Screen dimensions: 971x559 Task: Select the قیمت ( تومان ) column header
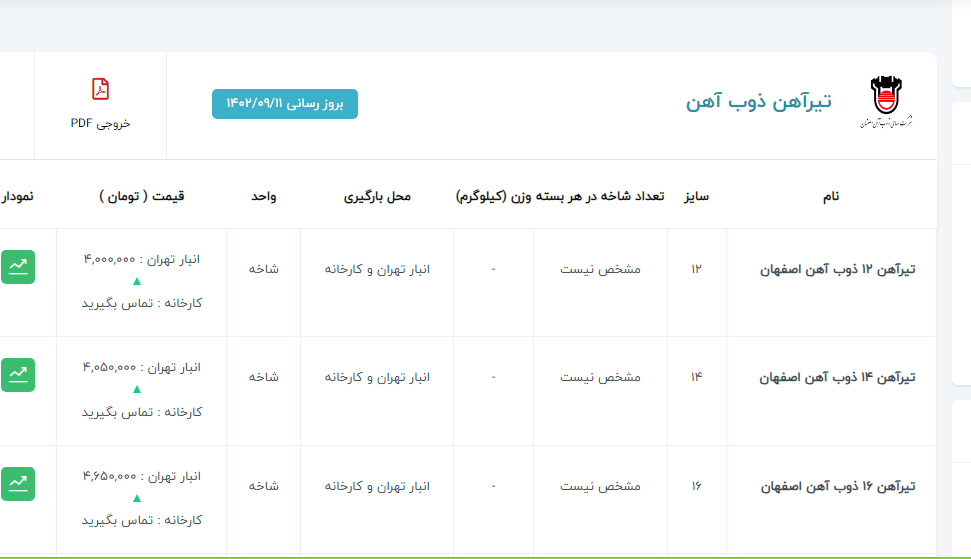tap(142, 196)
